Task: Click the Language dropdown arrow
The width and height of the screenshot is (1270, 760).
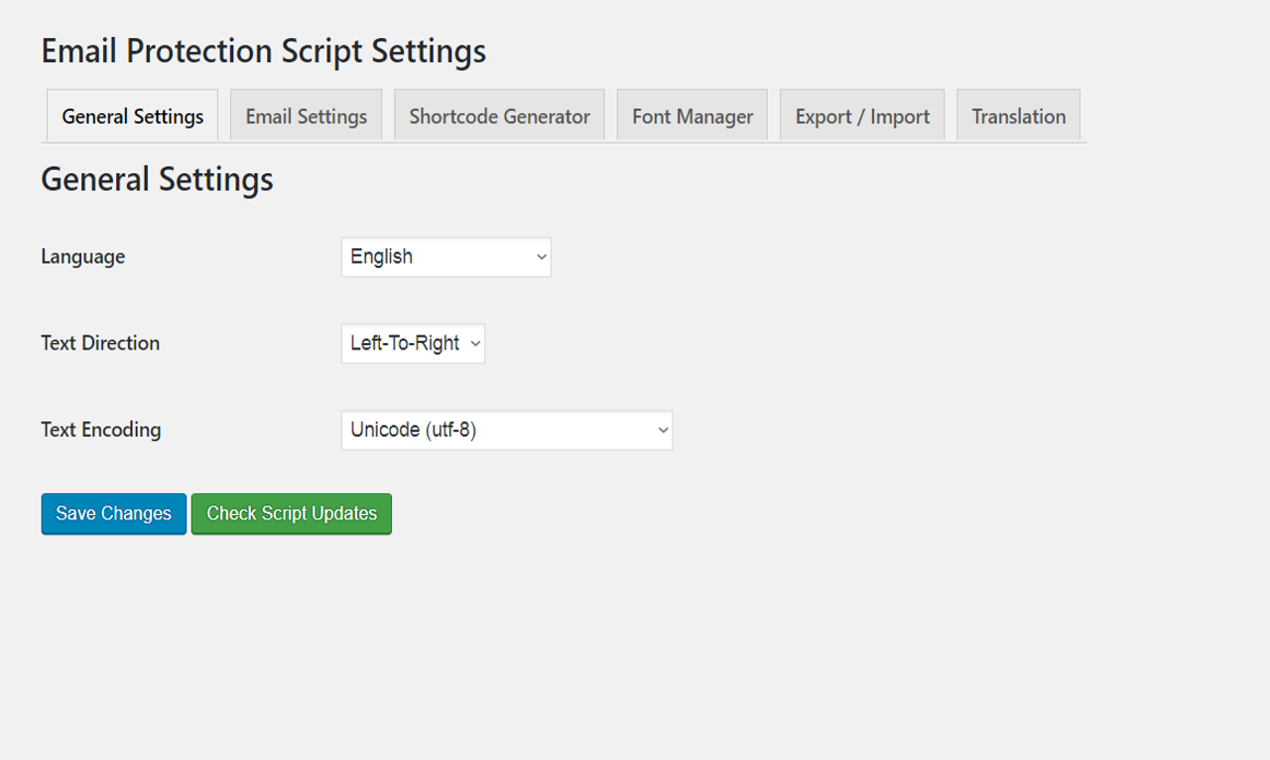Action: pos(539,257)
